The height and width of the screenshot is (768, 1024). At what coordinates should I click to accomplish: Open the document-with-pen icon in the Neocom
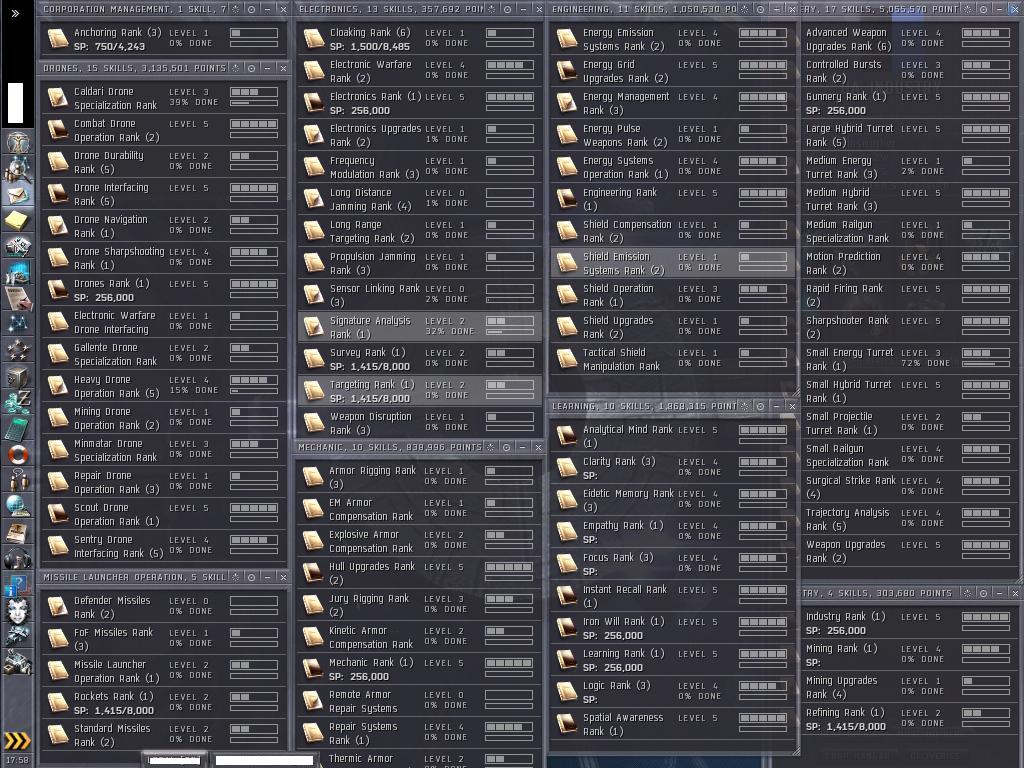click(17, 298)
